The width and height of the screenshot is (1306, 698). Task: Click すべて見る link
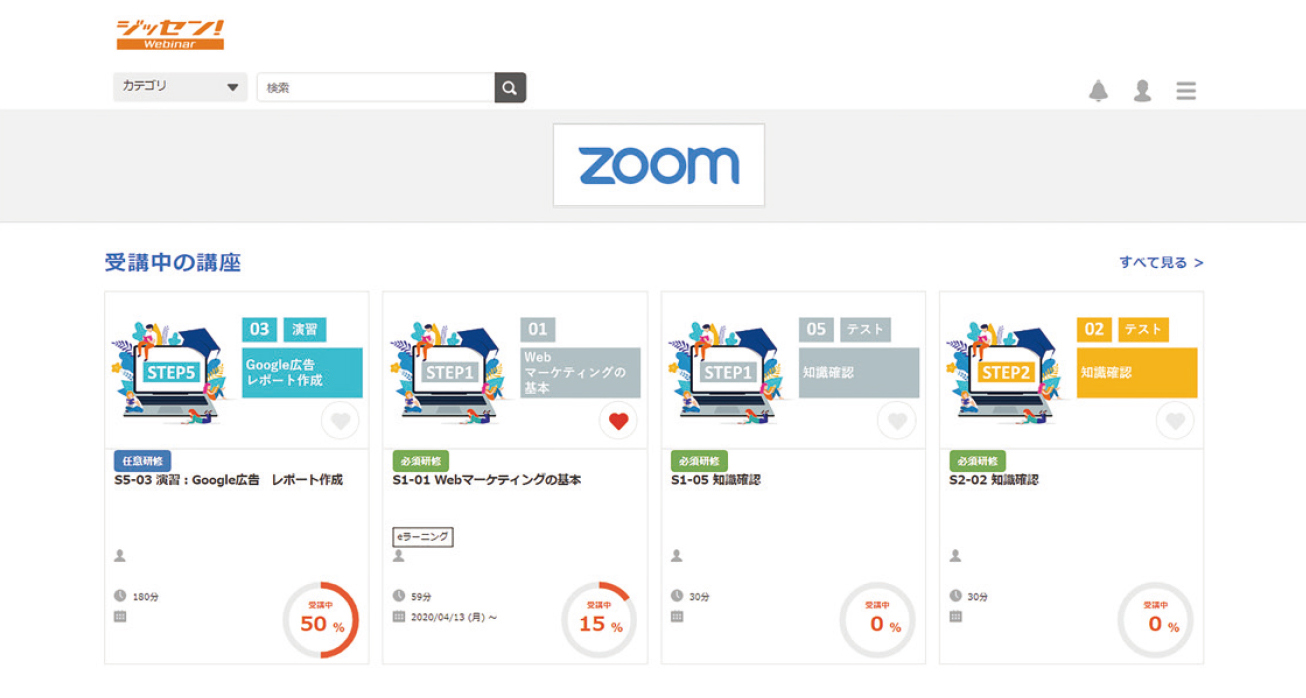pos(1160,263)
